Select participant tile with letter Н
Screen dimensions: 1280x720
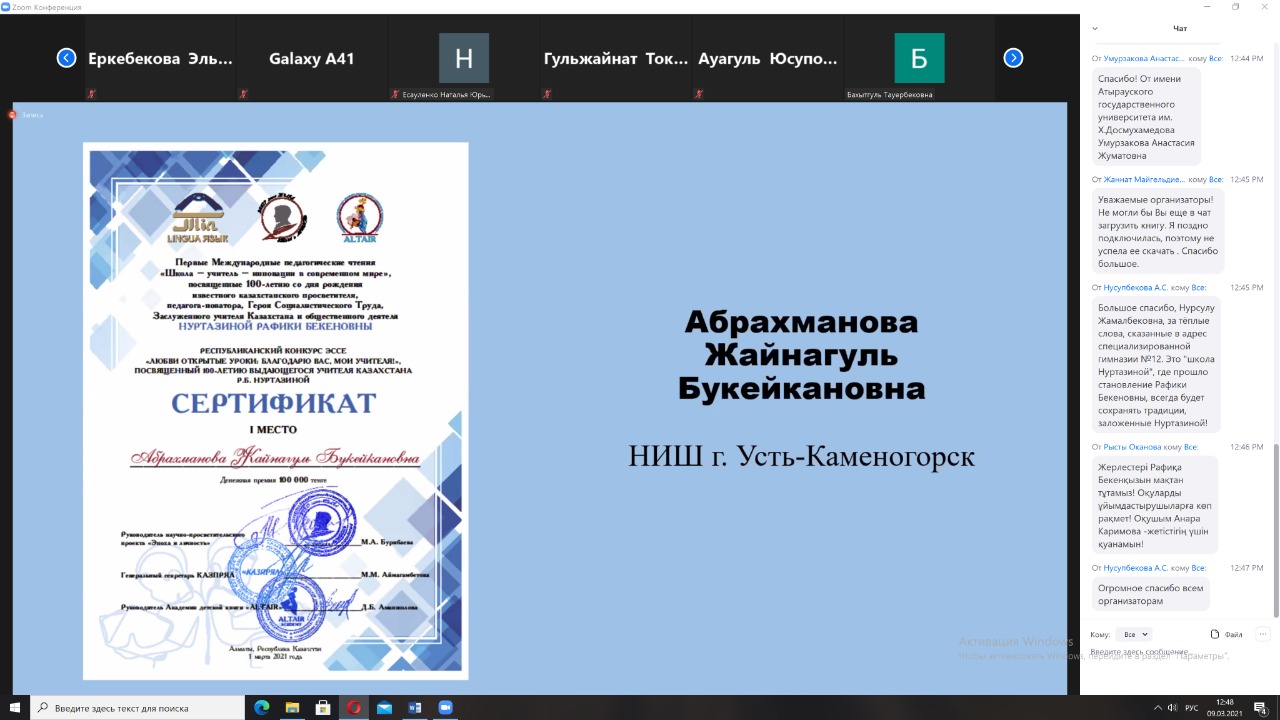click(464, 59)
